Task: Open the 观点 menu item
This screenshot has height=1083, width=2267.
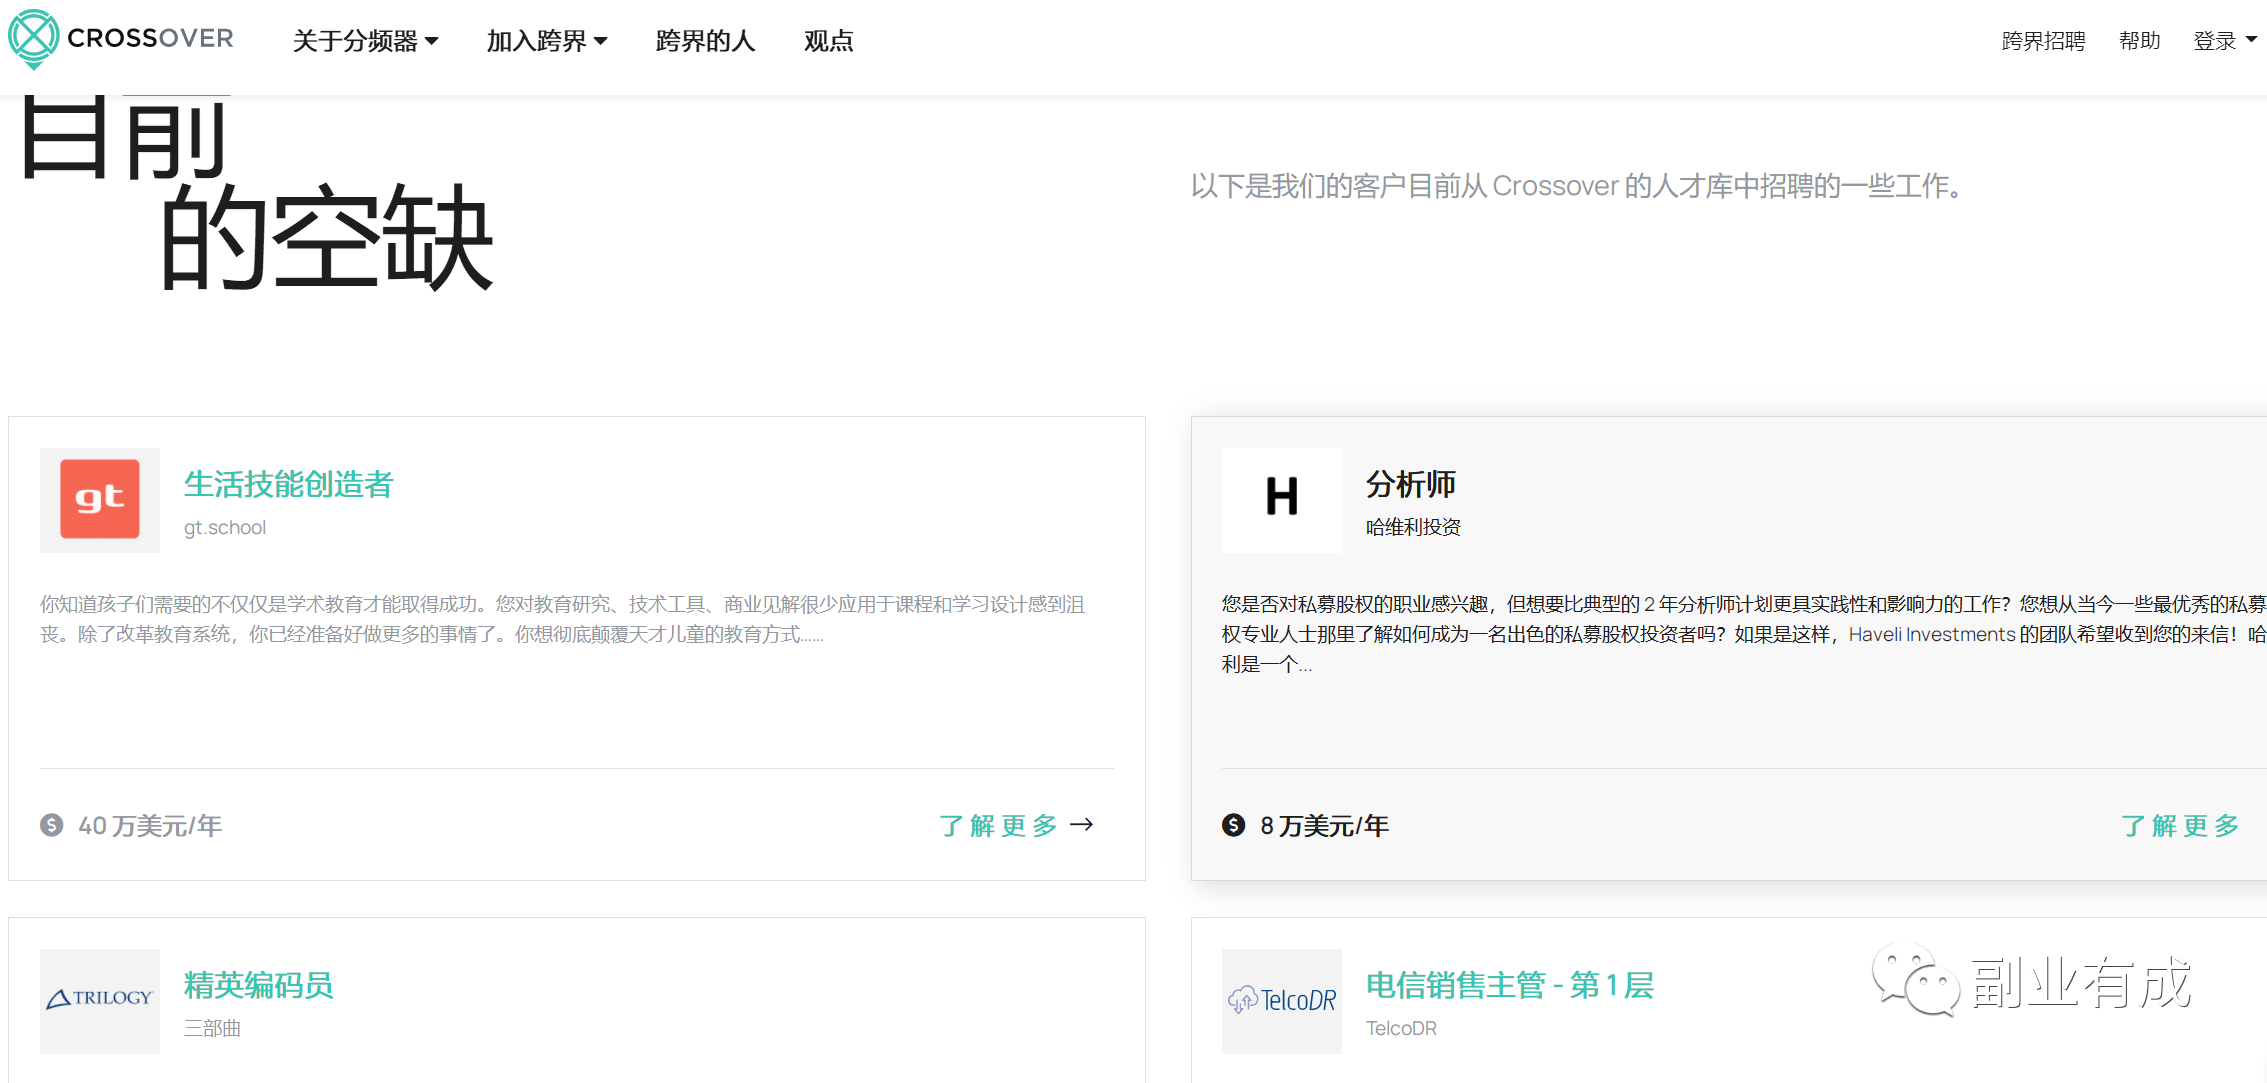Action: coord(829,41)
